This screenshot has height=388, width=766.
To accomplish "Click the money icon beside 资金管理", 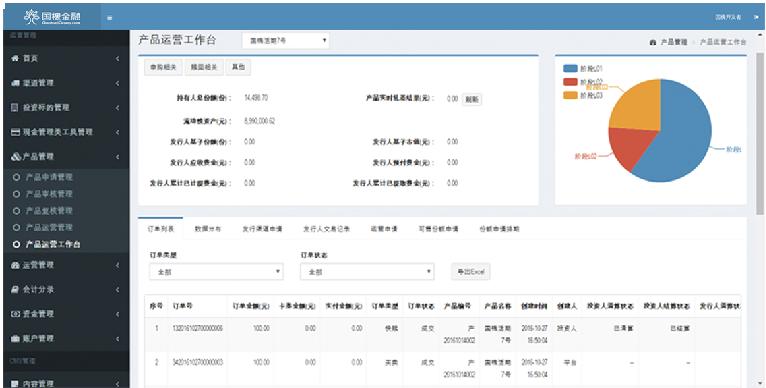I will [x=15, y=314].
